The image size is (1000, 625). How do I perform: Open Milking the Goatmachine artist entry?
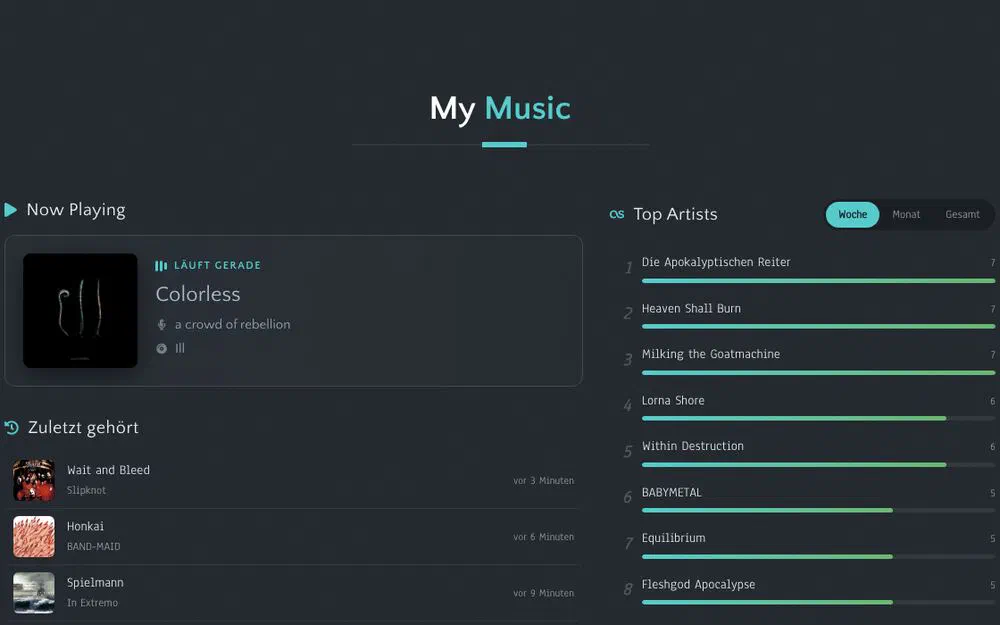click(710, 354)
